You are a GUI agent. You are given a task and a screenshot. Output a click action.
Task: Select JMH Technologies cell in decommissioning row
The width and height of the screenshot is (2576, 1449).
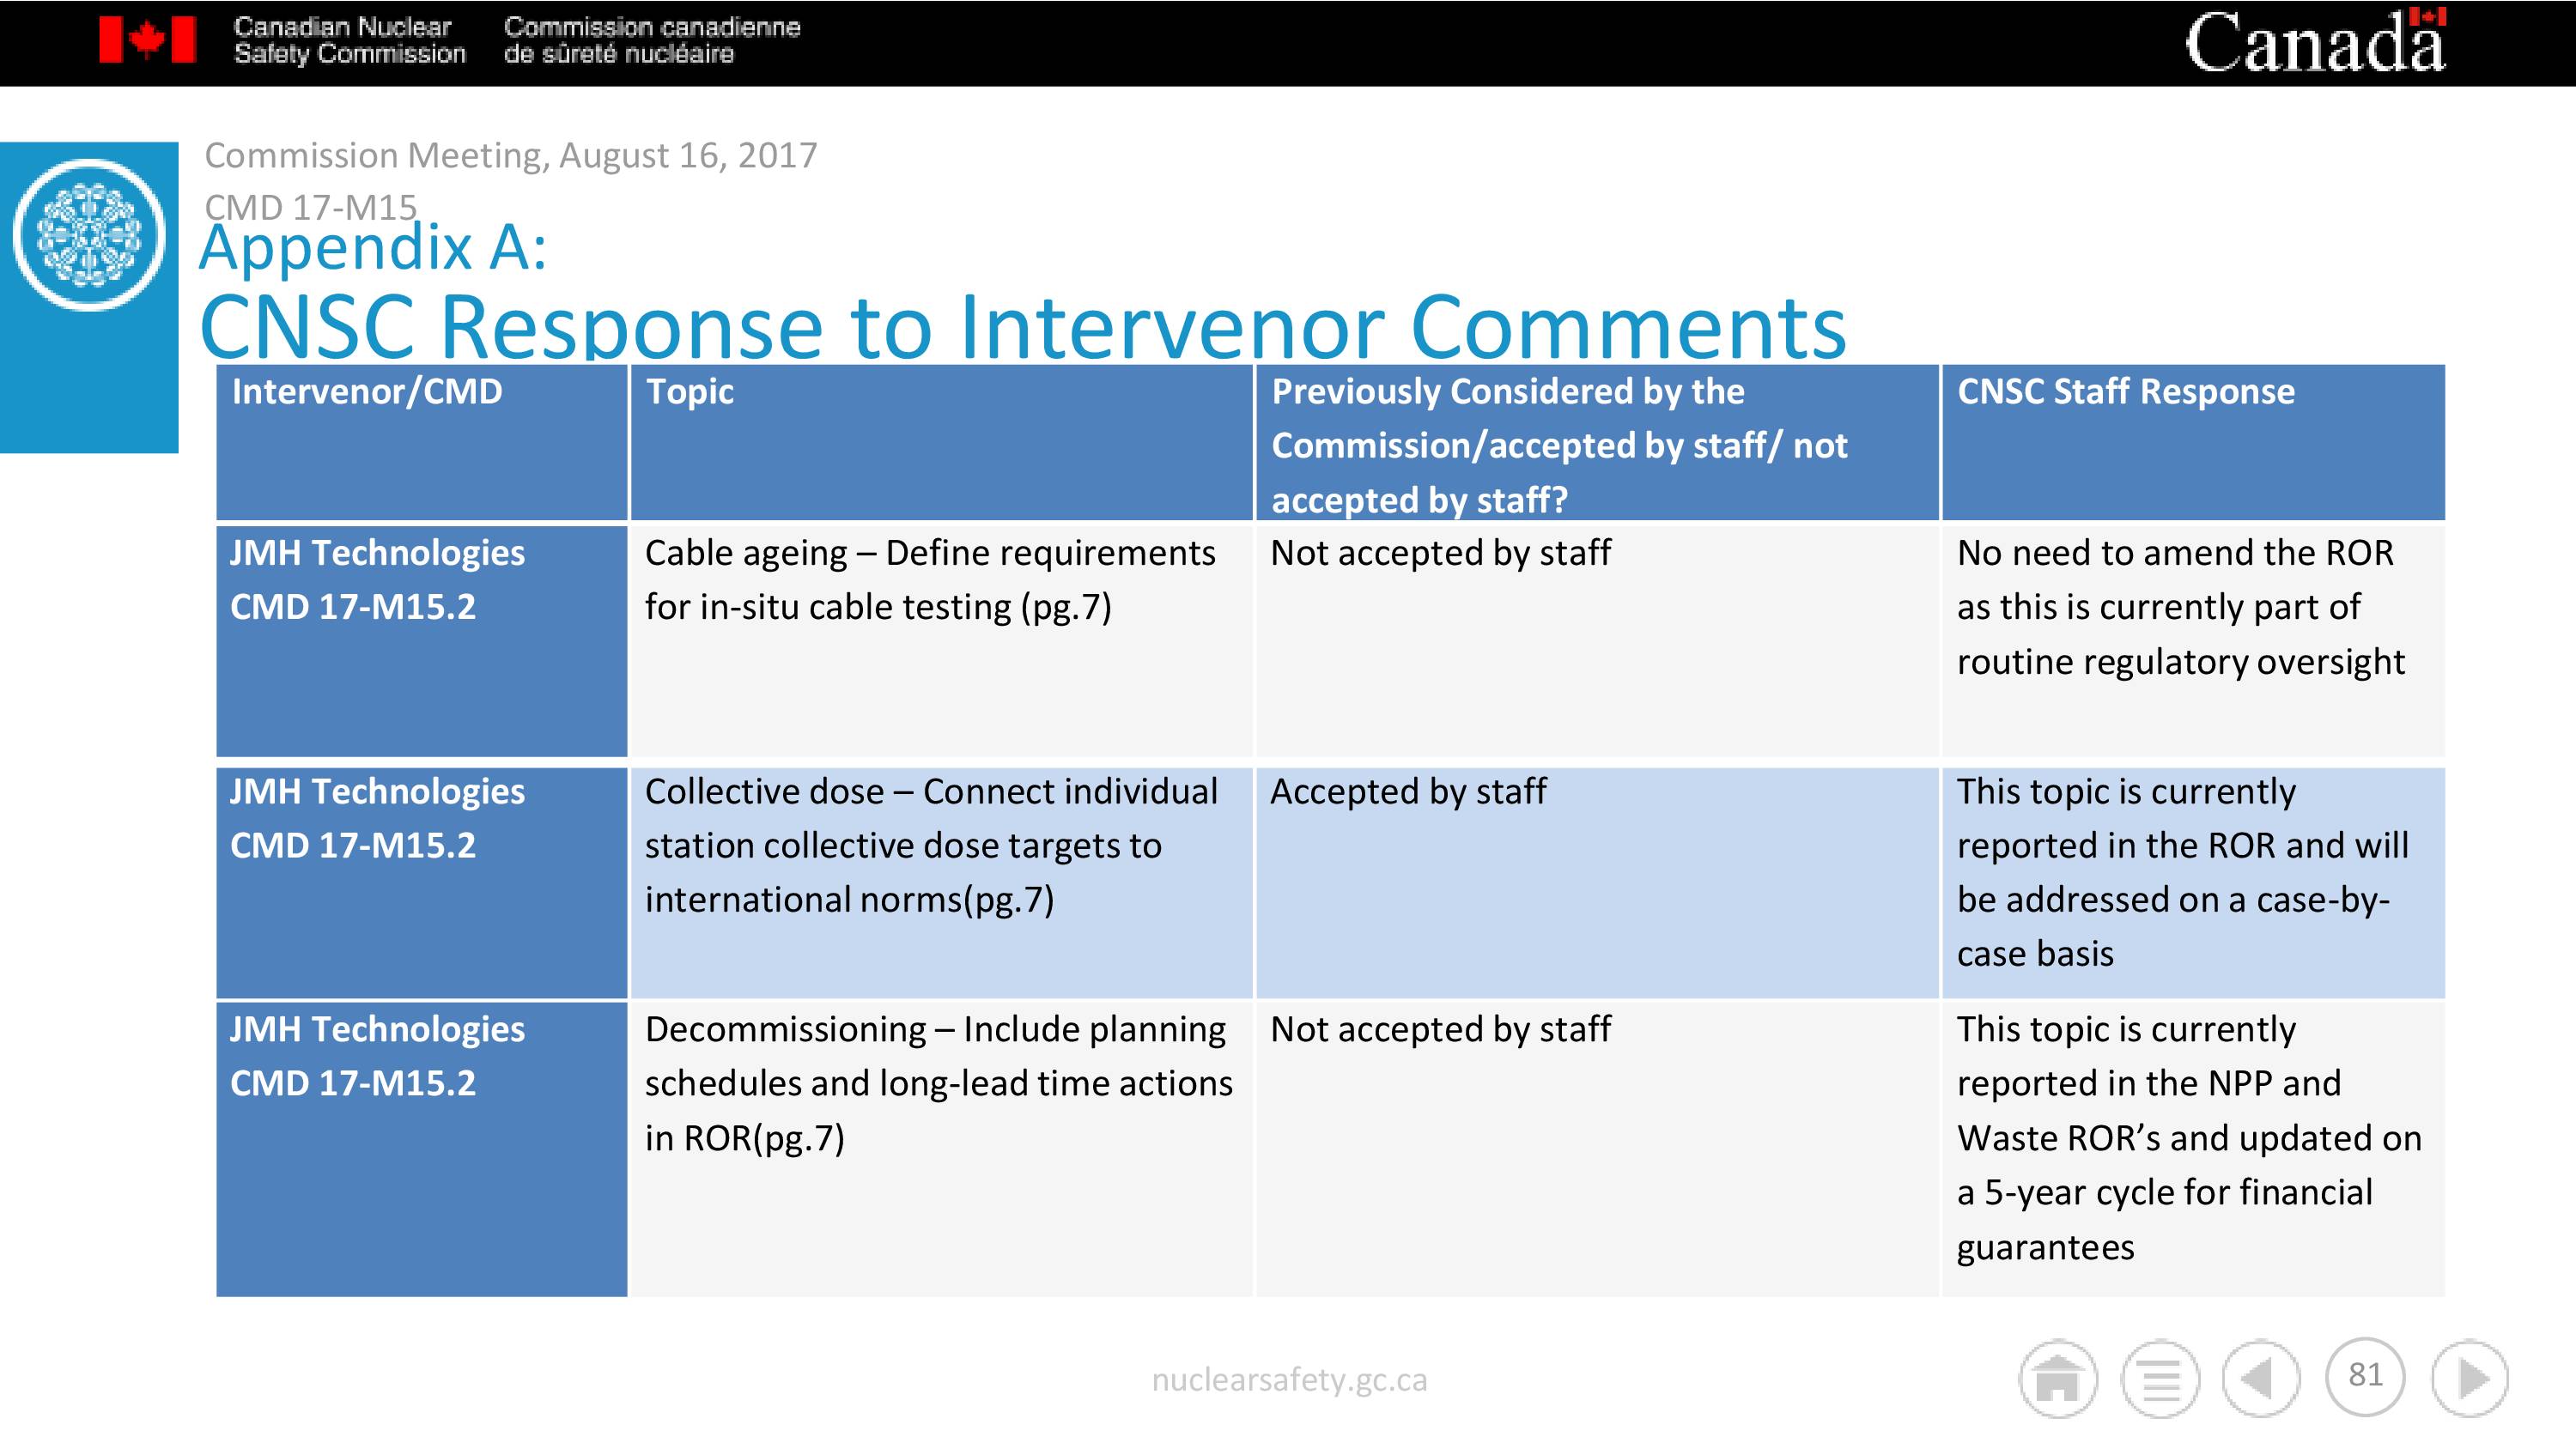pos(422,1149)
